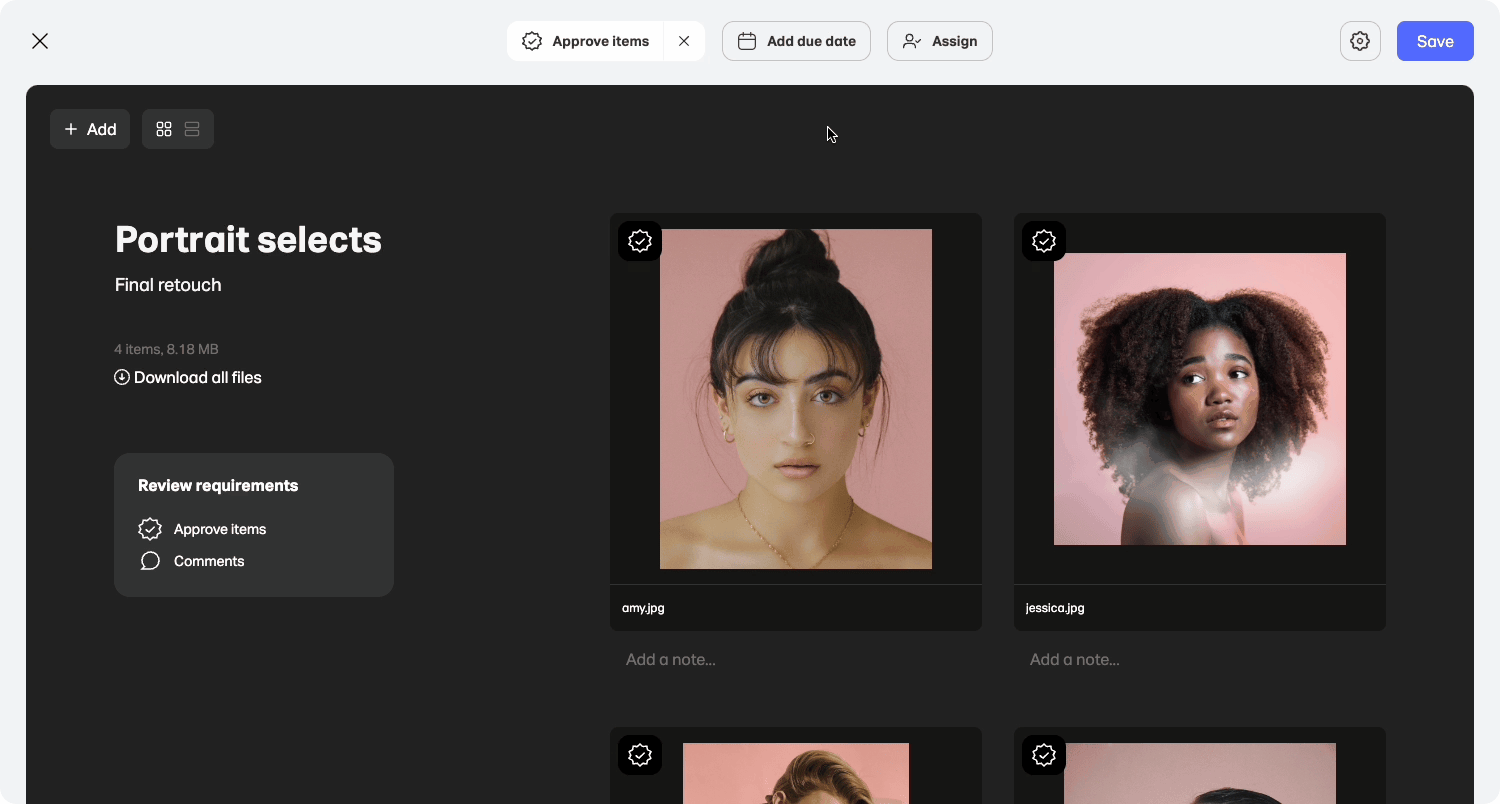The height and width of the screenshot is (804, 1500).
Task: Click the Add button to add items
Action: pyautogui.click(x=90, y=129)
